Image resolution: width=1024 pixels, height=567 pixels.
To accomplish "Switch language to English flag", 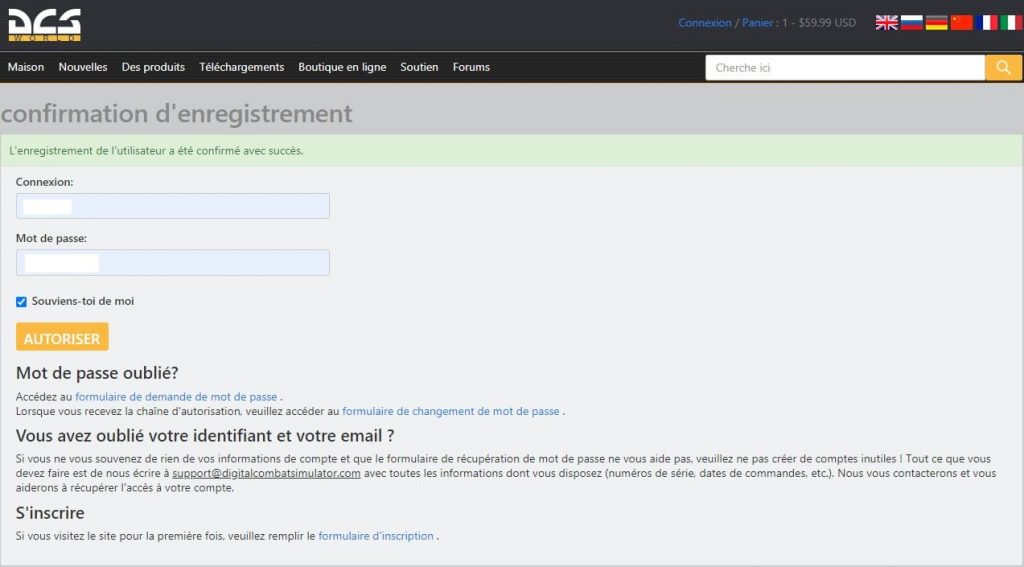I will [x=886, y=23].
